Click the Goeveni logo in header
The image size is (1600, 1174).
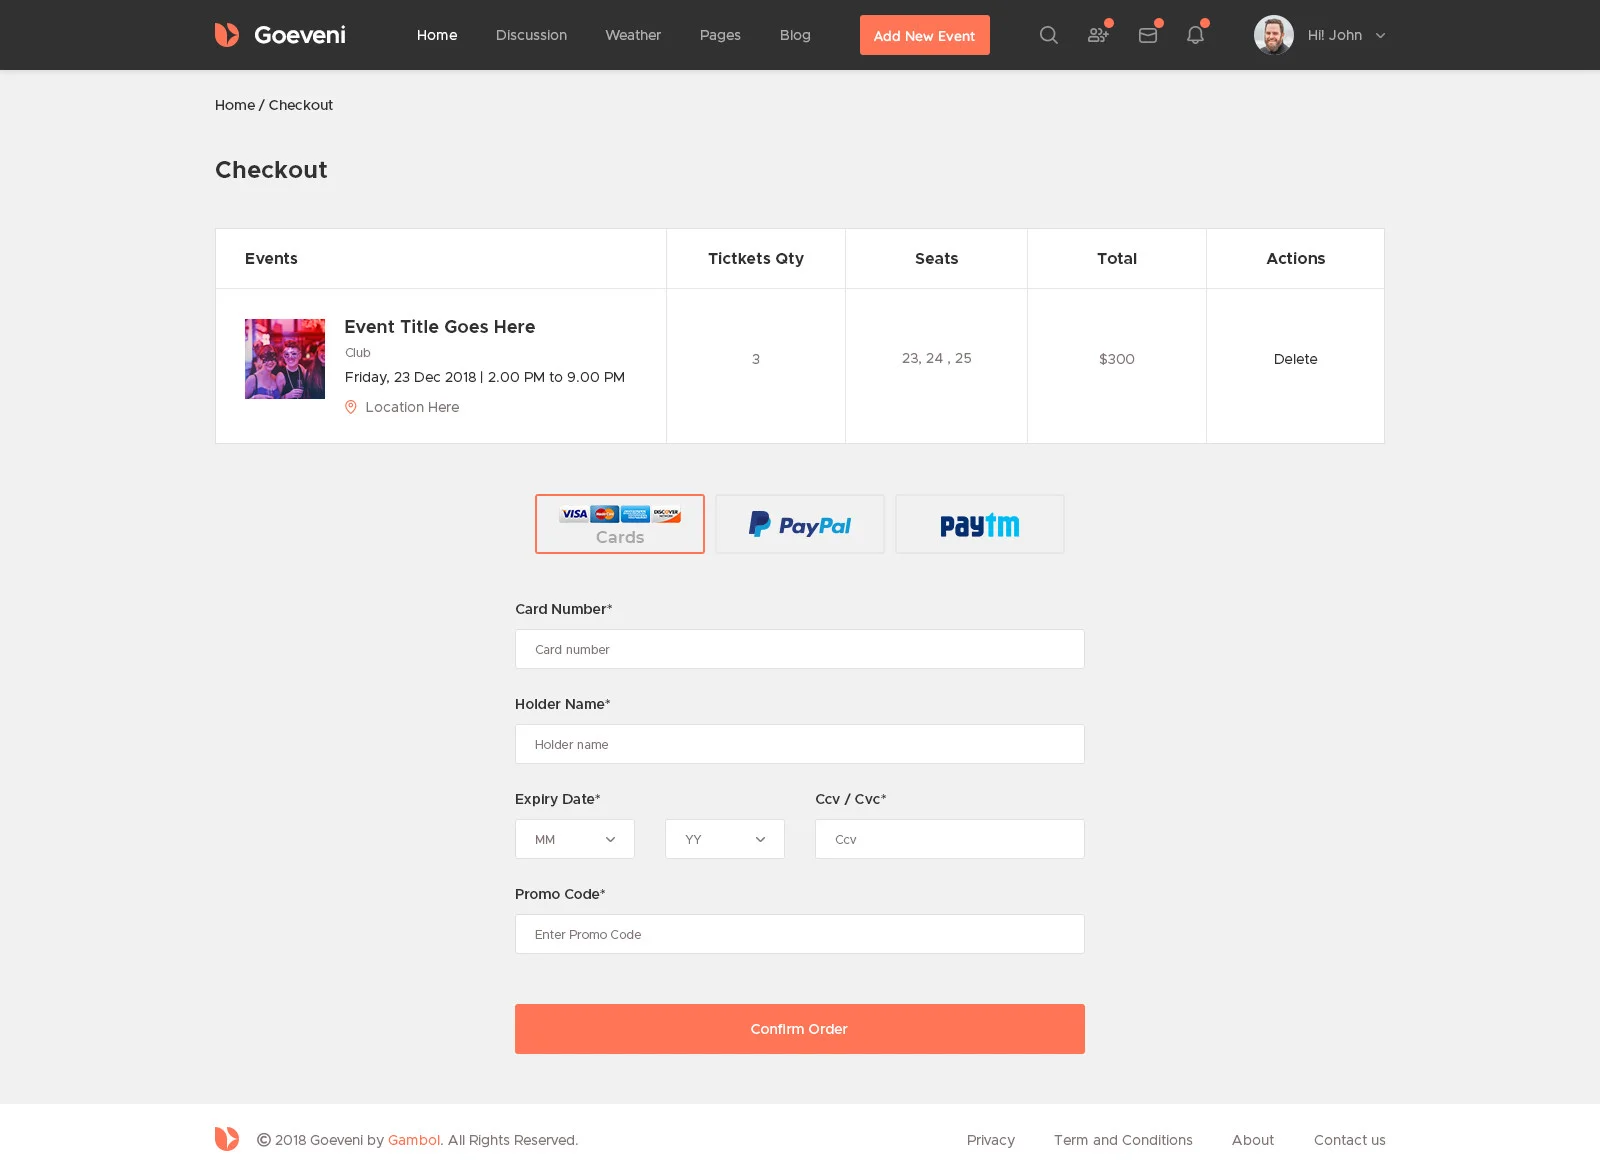pos(279,35)
